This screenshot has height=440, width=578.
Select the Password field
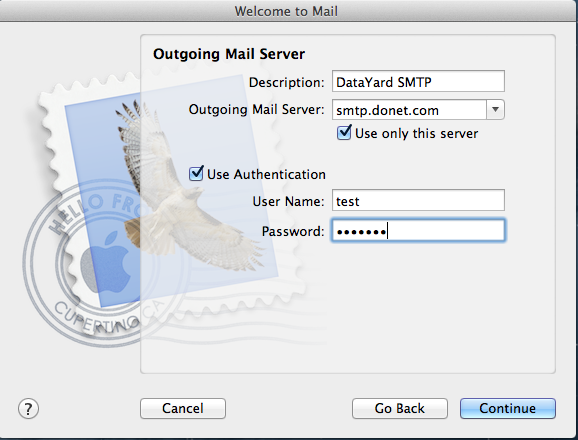[x=418, y=231]
